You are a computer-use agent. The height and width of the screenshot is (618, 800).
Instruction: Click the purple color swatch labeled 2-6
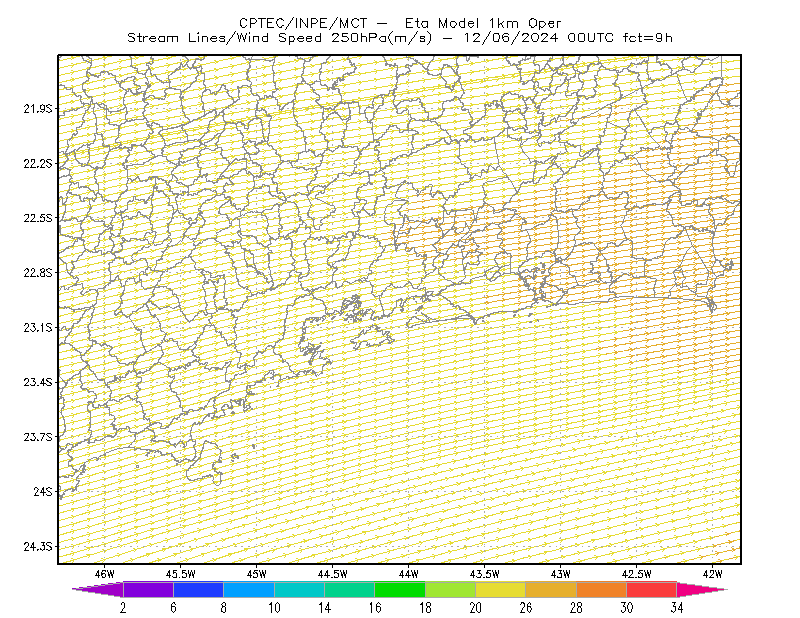[148, 589]
